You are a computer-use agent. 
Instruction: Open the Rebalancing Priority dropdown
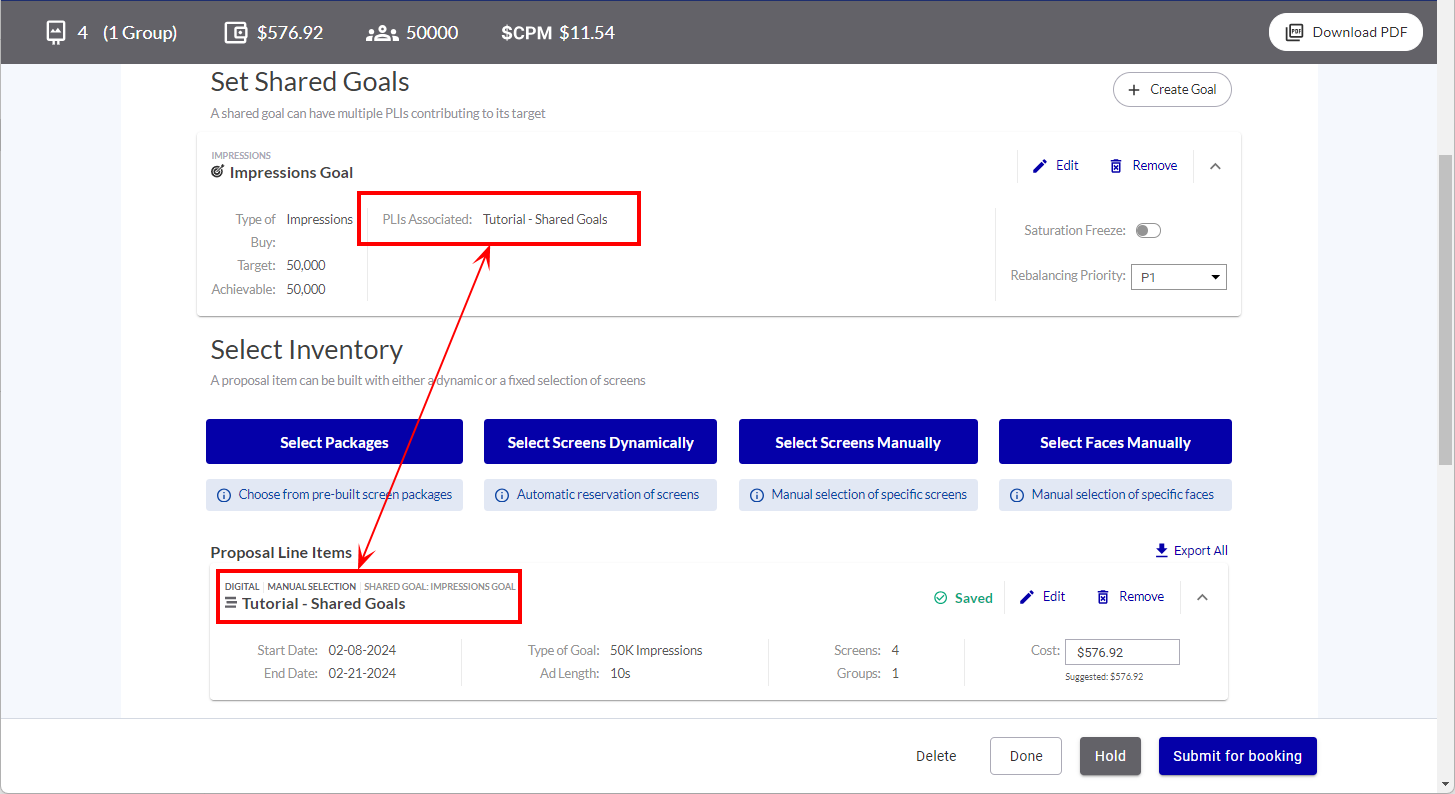1178,277
